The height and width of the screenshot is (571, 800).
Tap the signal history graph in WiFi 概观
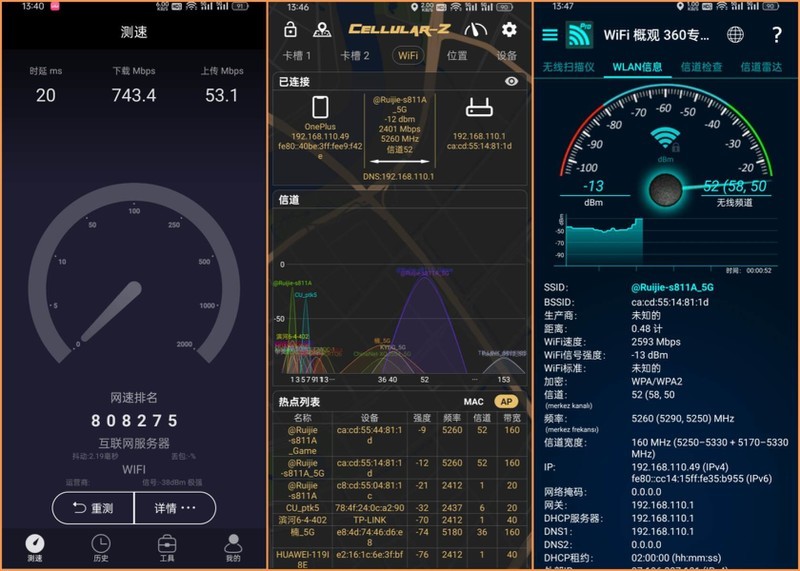[x=667, y=240]
